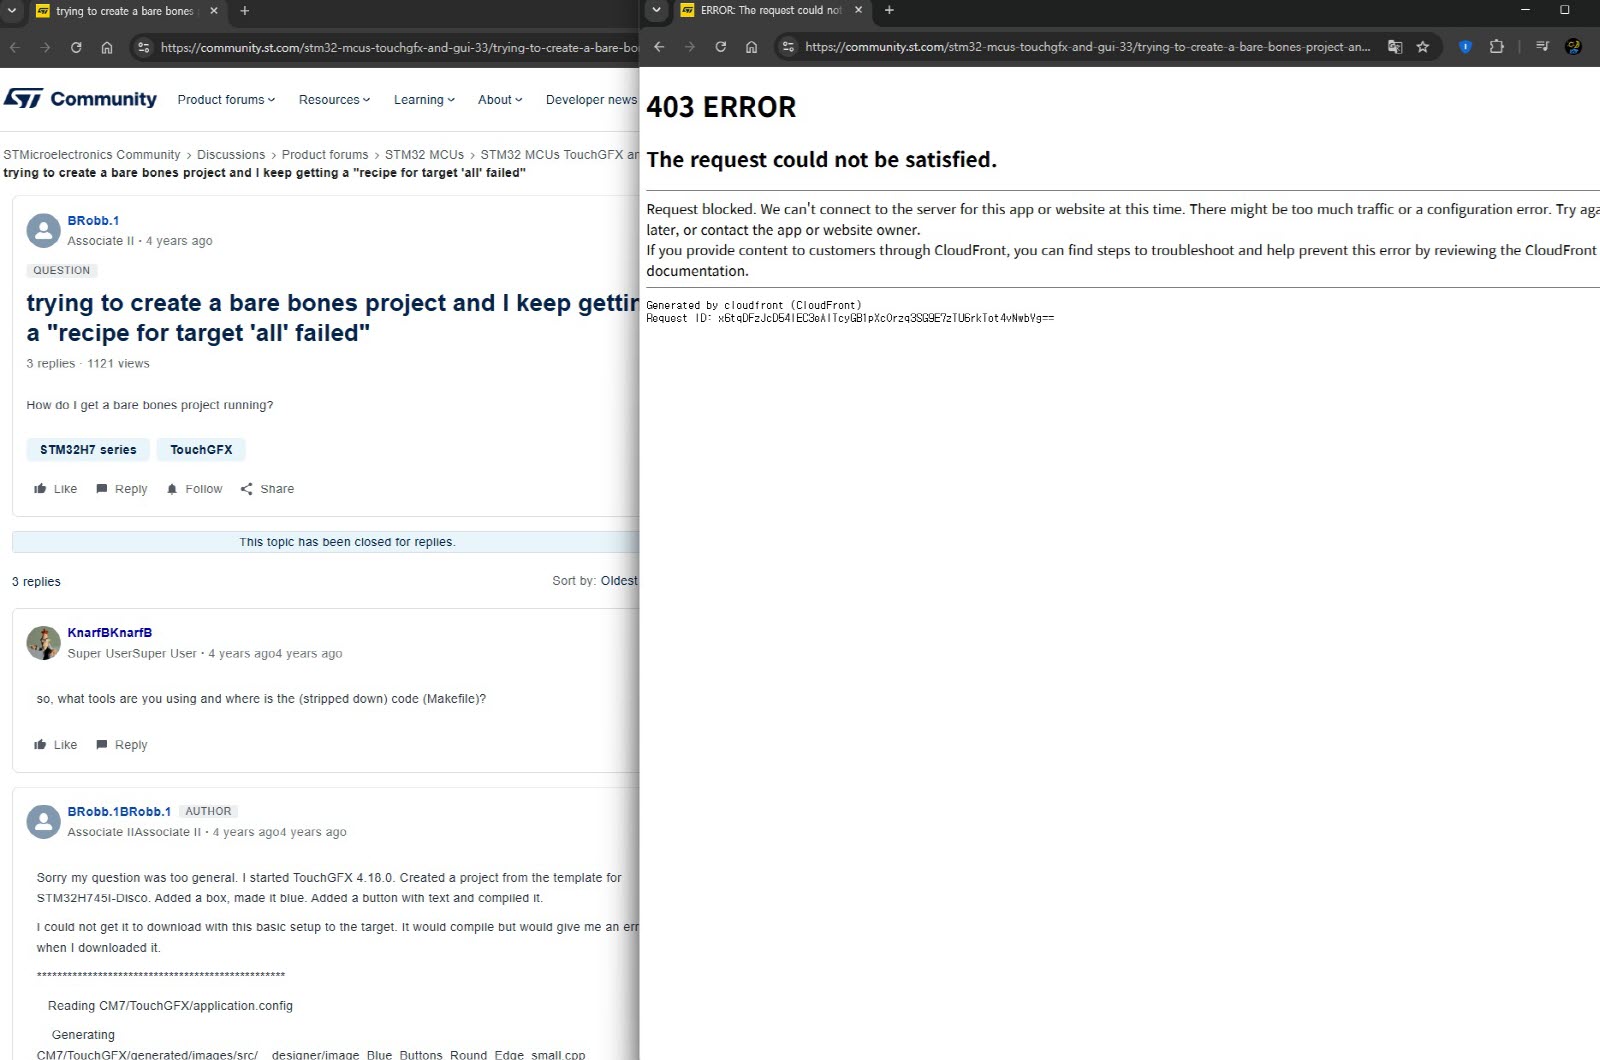Select the TouchGFX tag

201,450
